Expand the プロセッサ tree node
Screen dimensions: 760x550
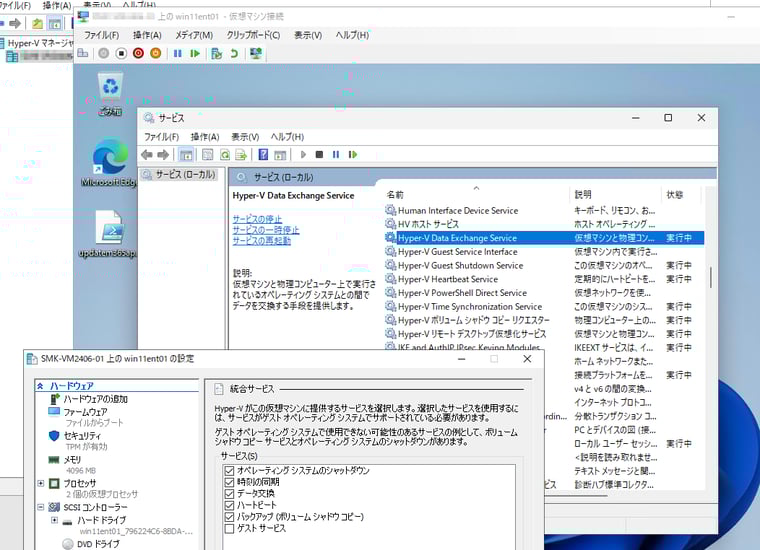41,483
